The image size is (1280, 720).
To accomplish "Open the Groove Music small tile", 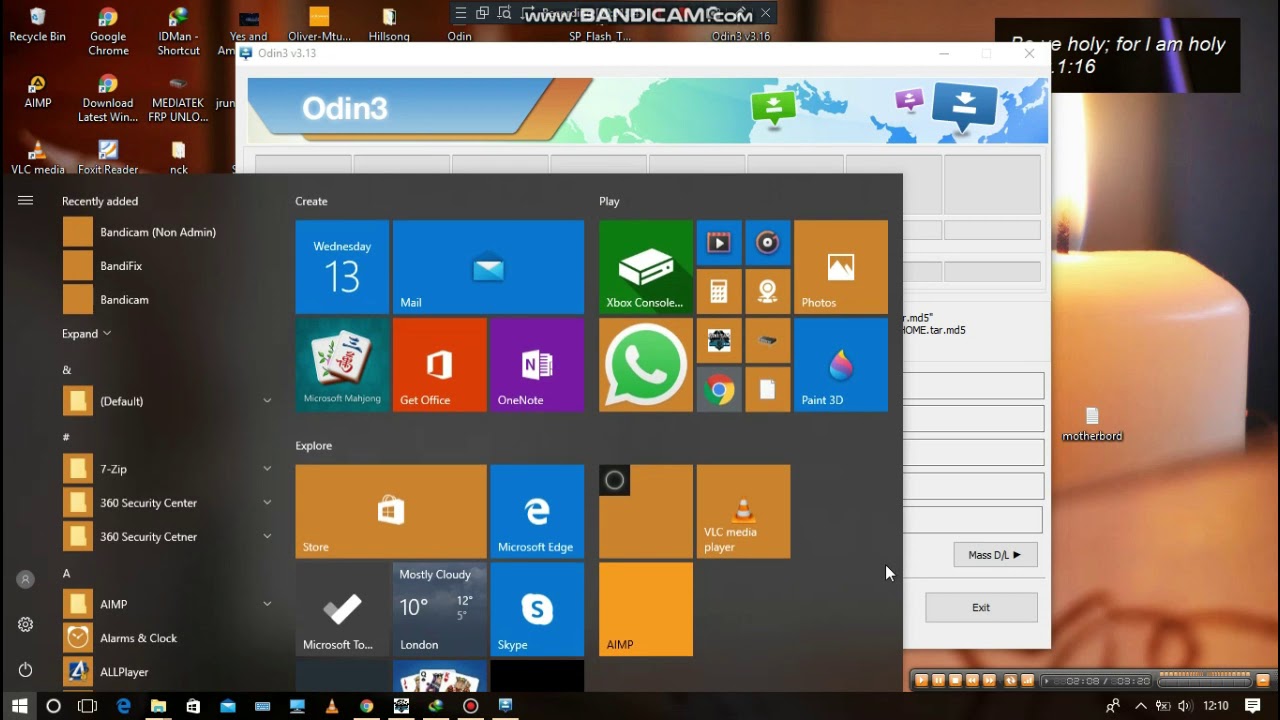I will click(x=768, y=242).
